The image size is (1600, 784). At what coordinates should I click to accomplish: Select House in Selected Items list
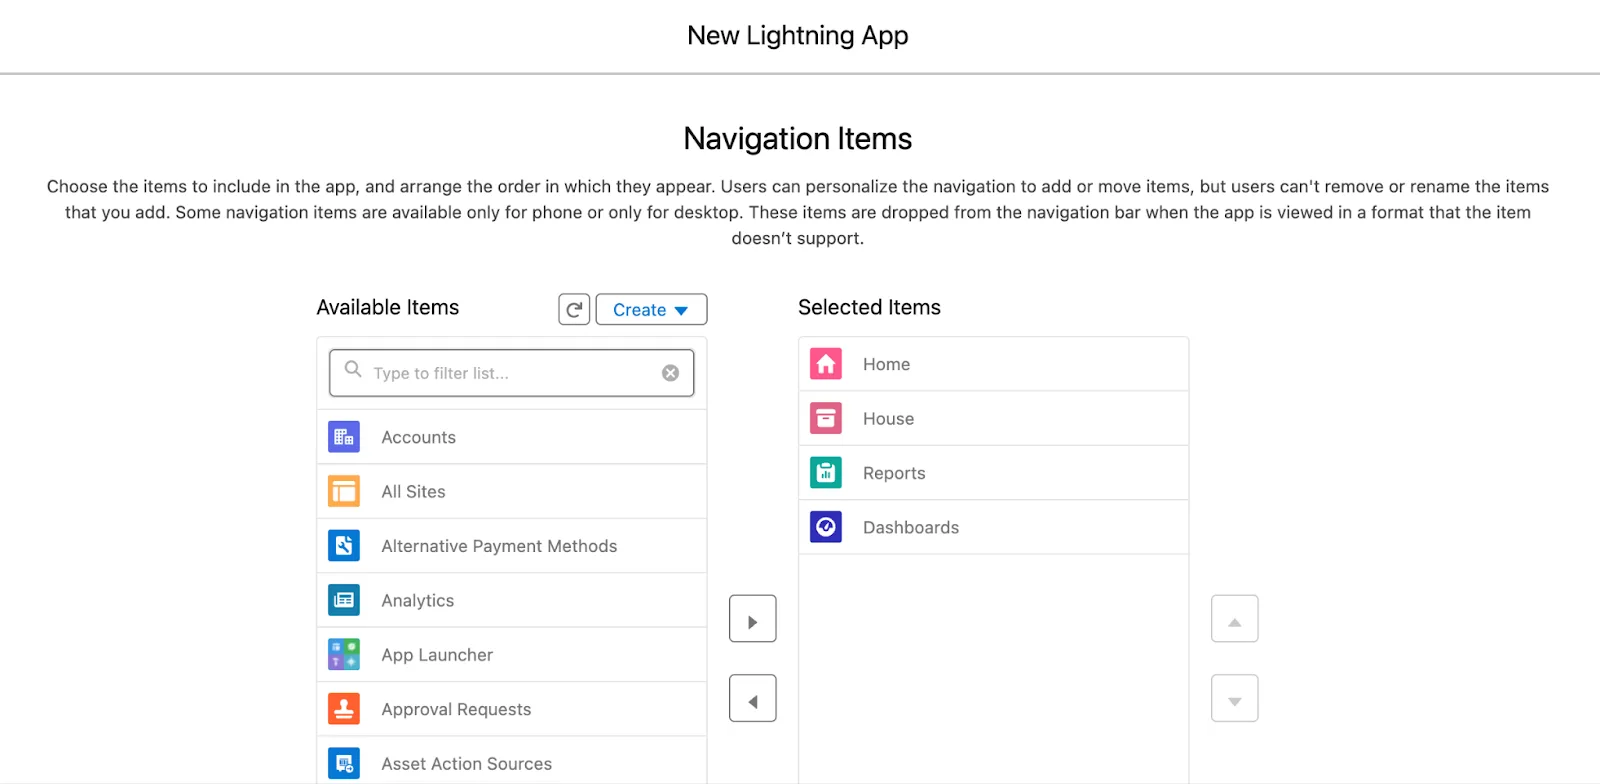[x=888, y=418]
